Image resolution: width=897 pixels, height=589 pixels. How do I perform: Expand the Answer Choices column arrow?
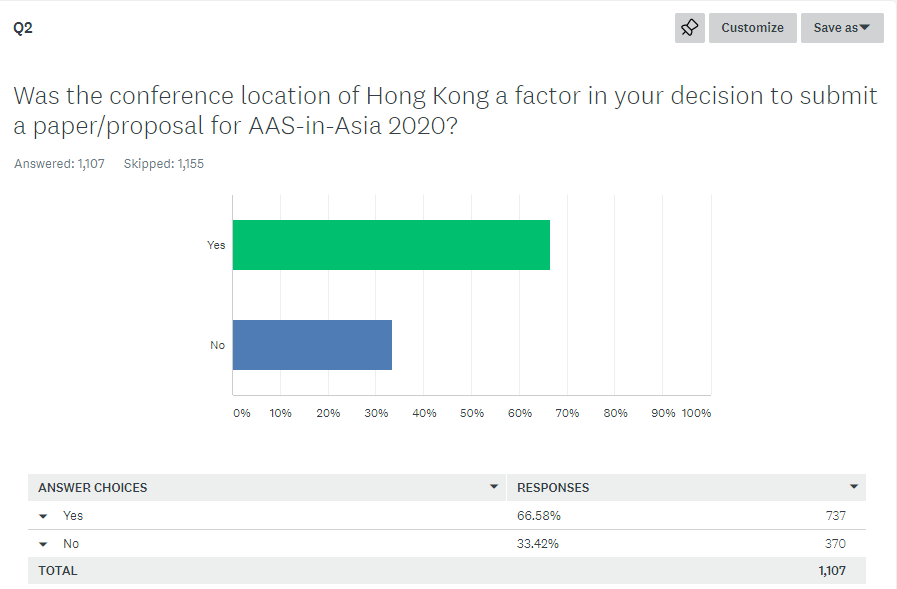[x=494, y=487]
